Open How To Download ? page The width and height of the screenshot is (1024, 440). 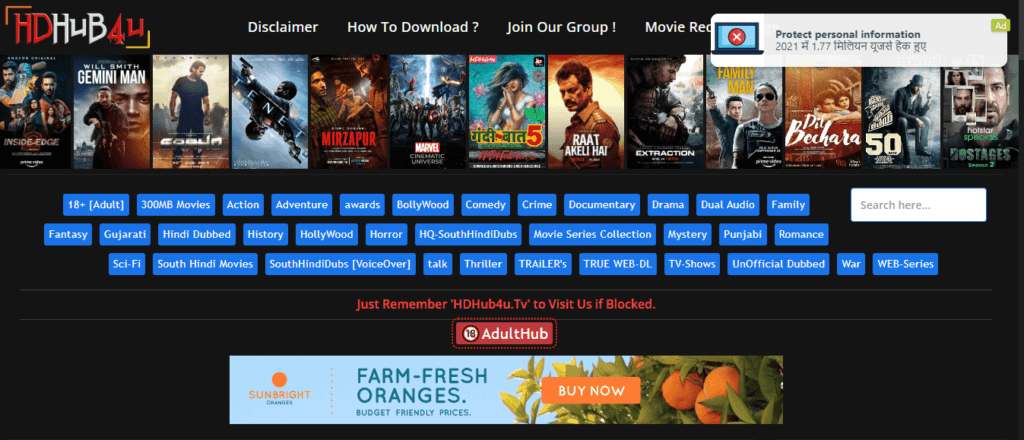click(413, 27)
